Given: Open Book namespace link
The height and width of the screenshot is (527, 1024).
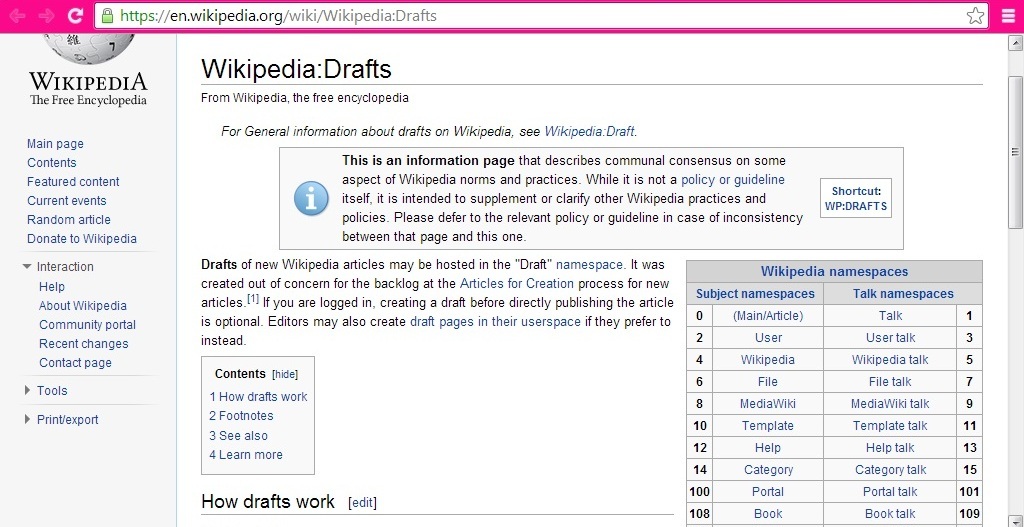Looking at the screenshot, I should click(768, 514).
